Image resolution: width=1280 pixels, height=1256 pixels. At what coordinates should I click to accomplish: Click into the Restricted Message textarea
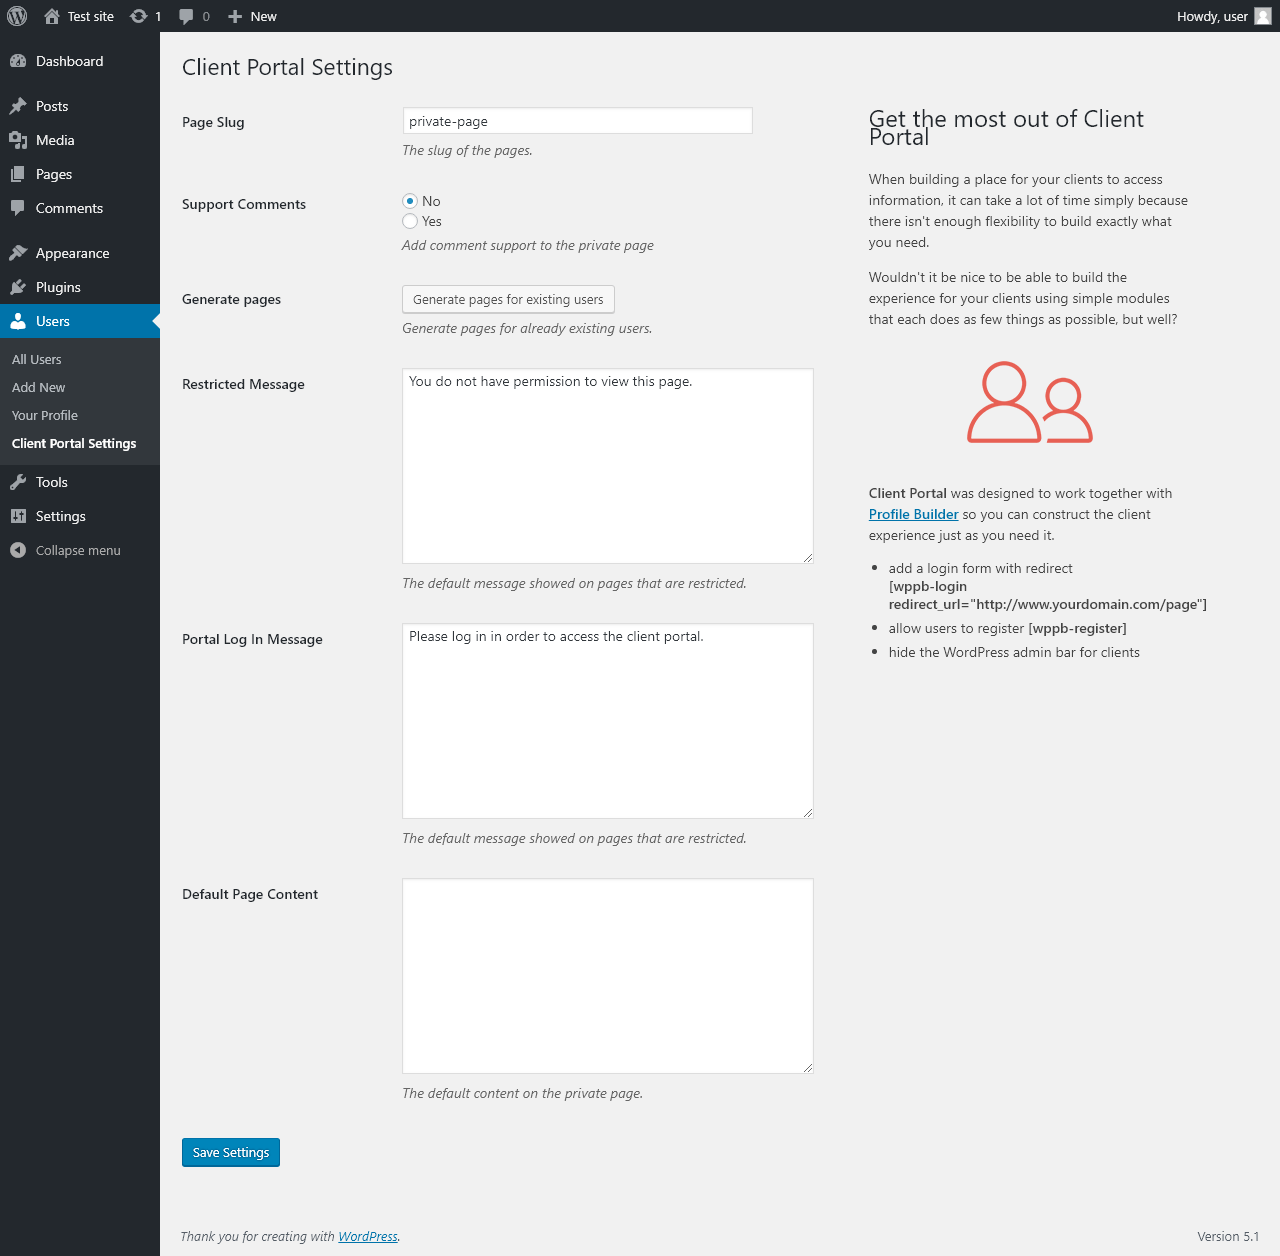(x=608, y=466)
